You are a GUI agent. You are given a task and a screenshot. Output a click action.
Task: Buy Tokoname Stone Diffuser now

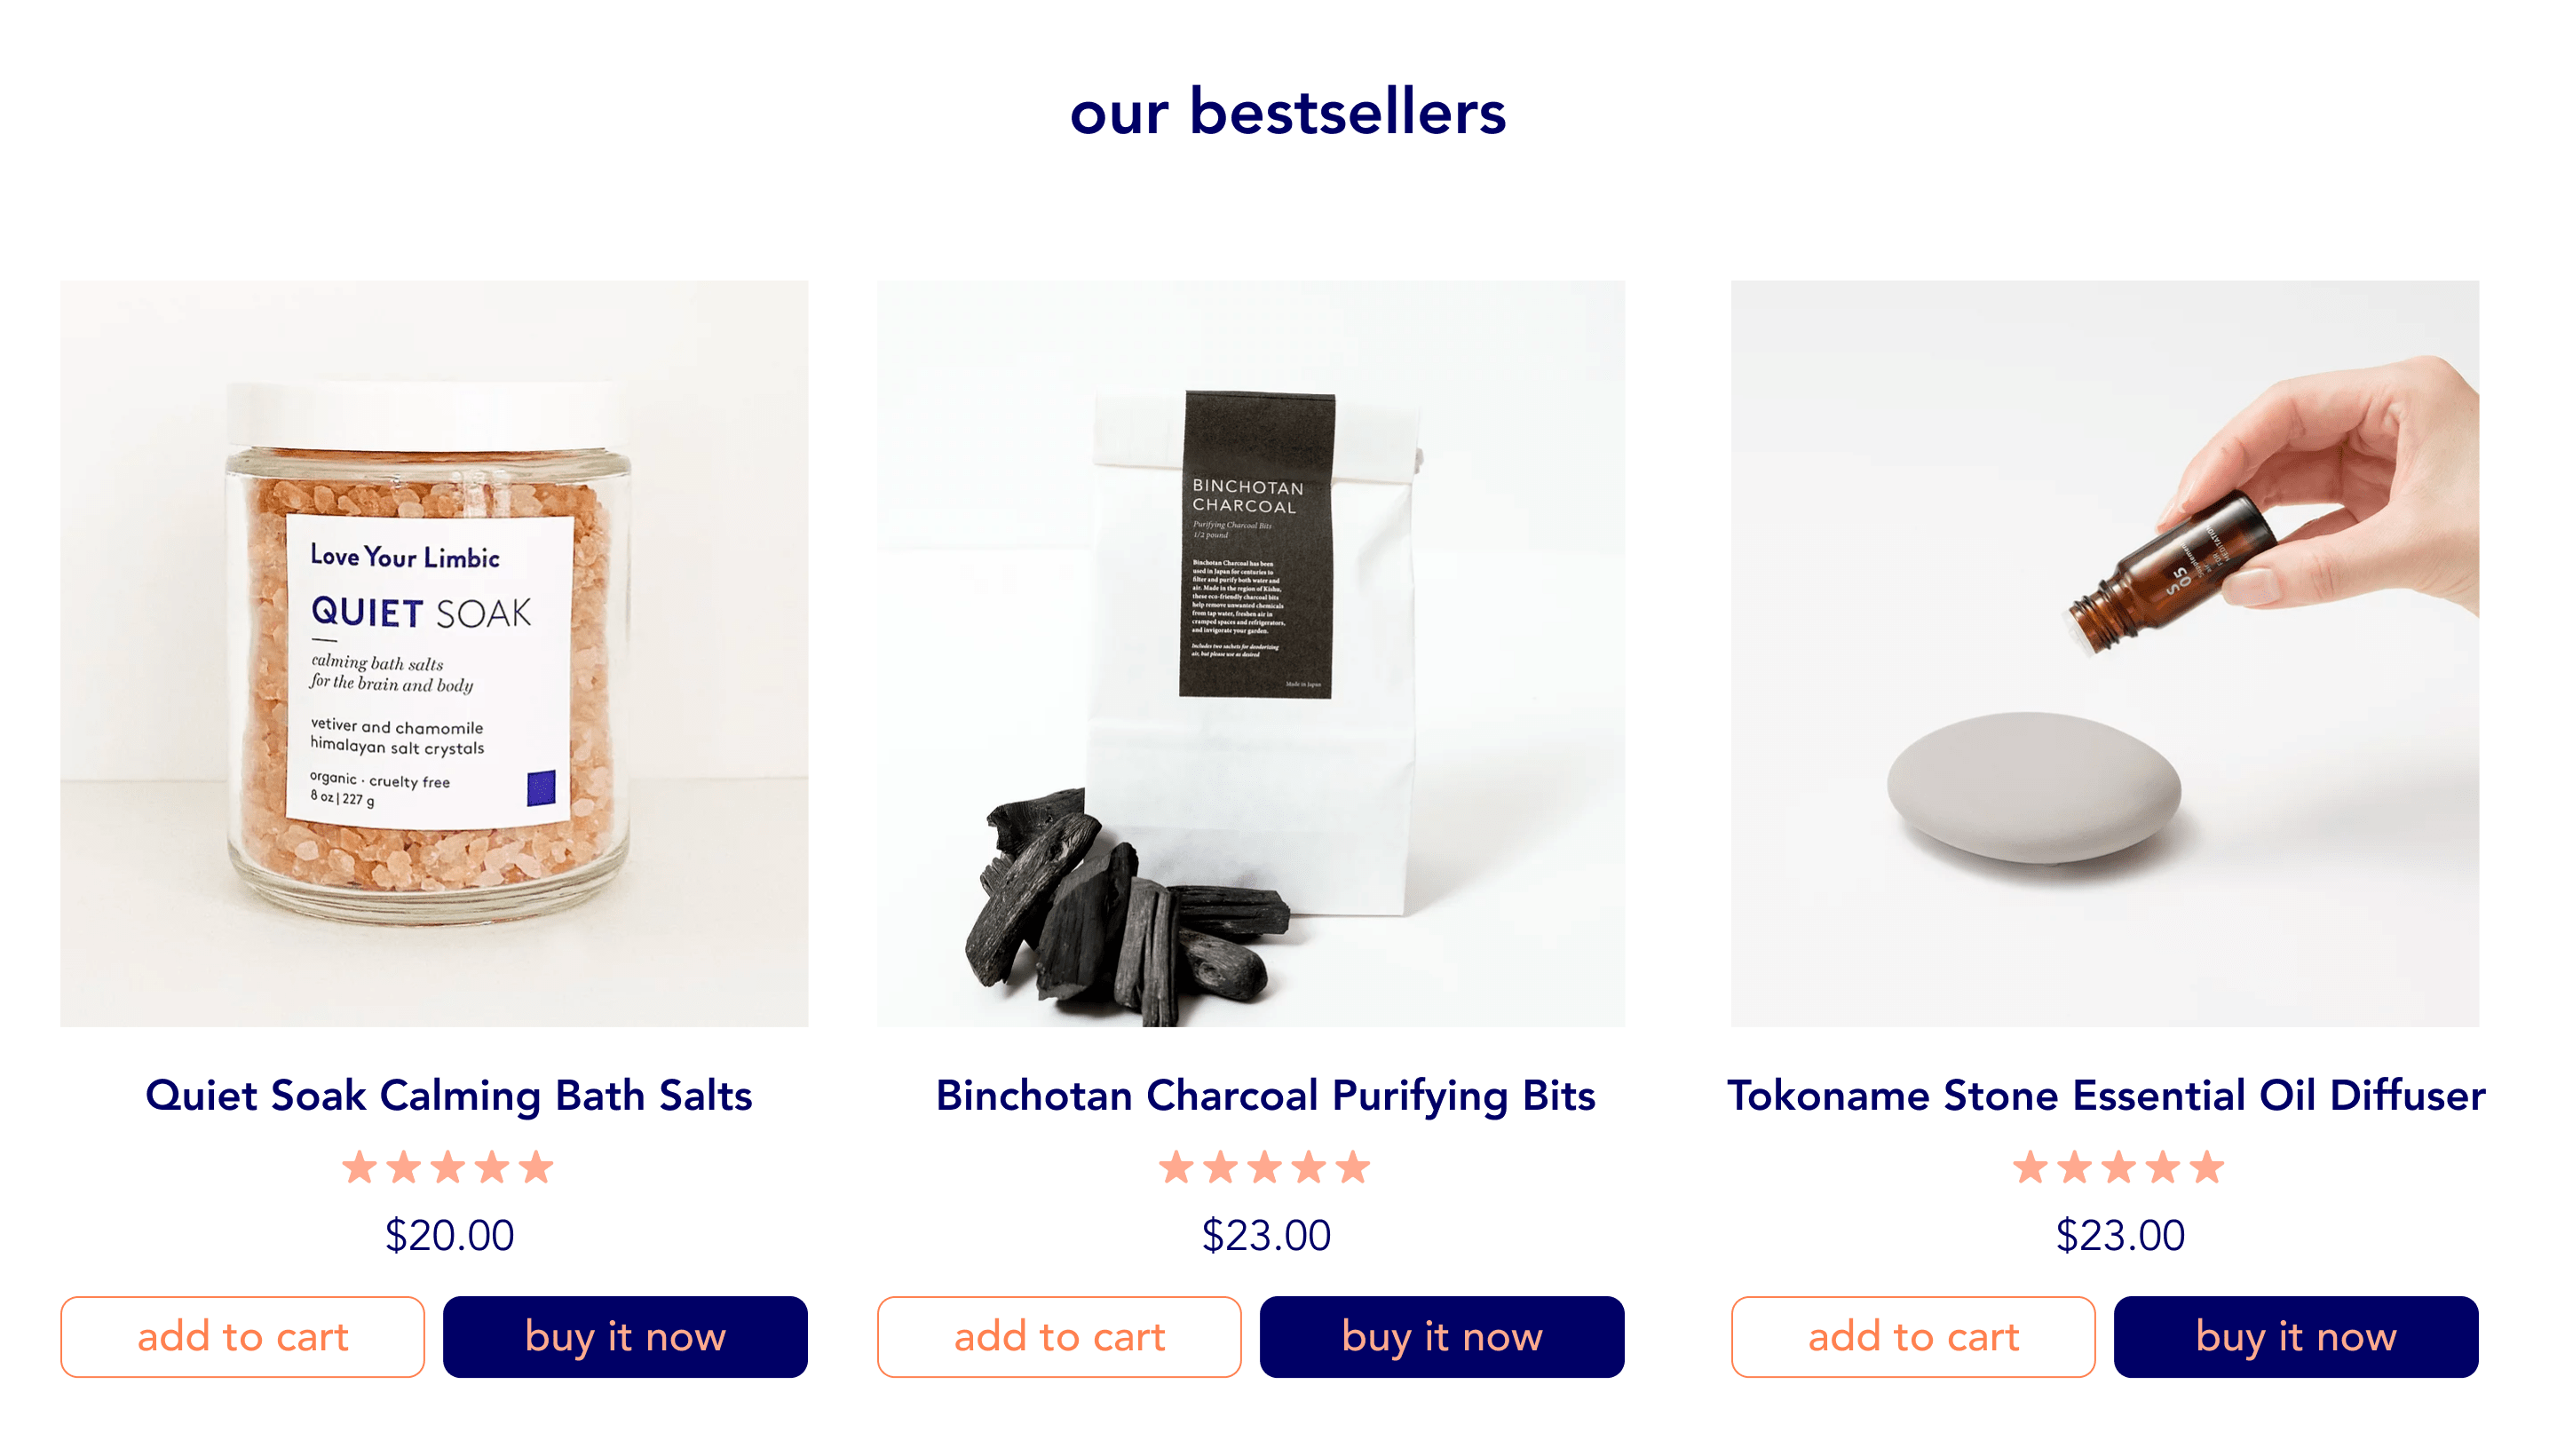(x=2296, y=1336)
